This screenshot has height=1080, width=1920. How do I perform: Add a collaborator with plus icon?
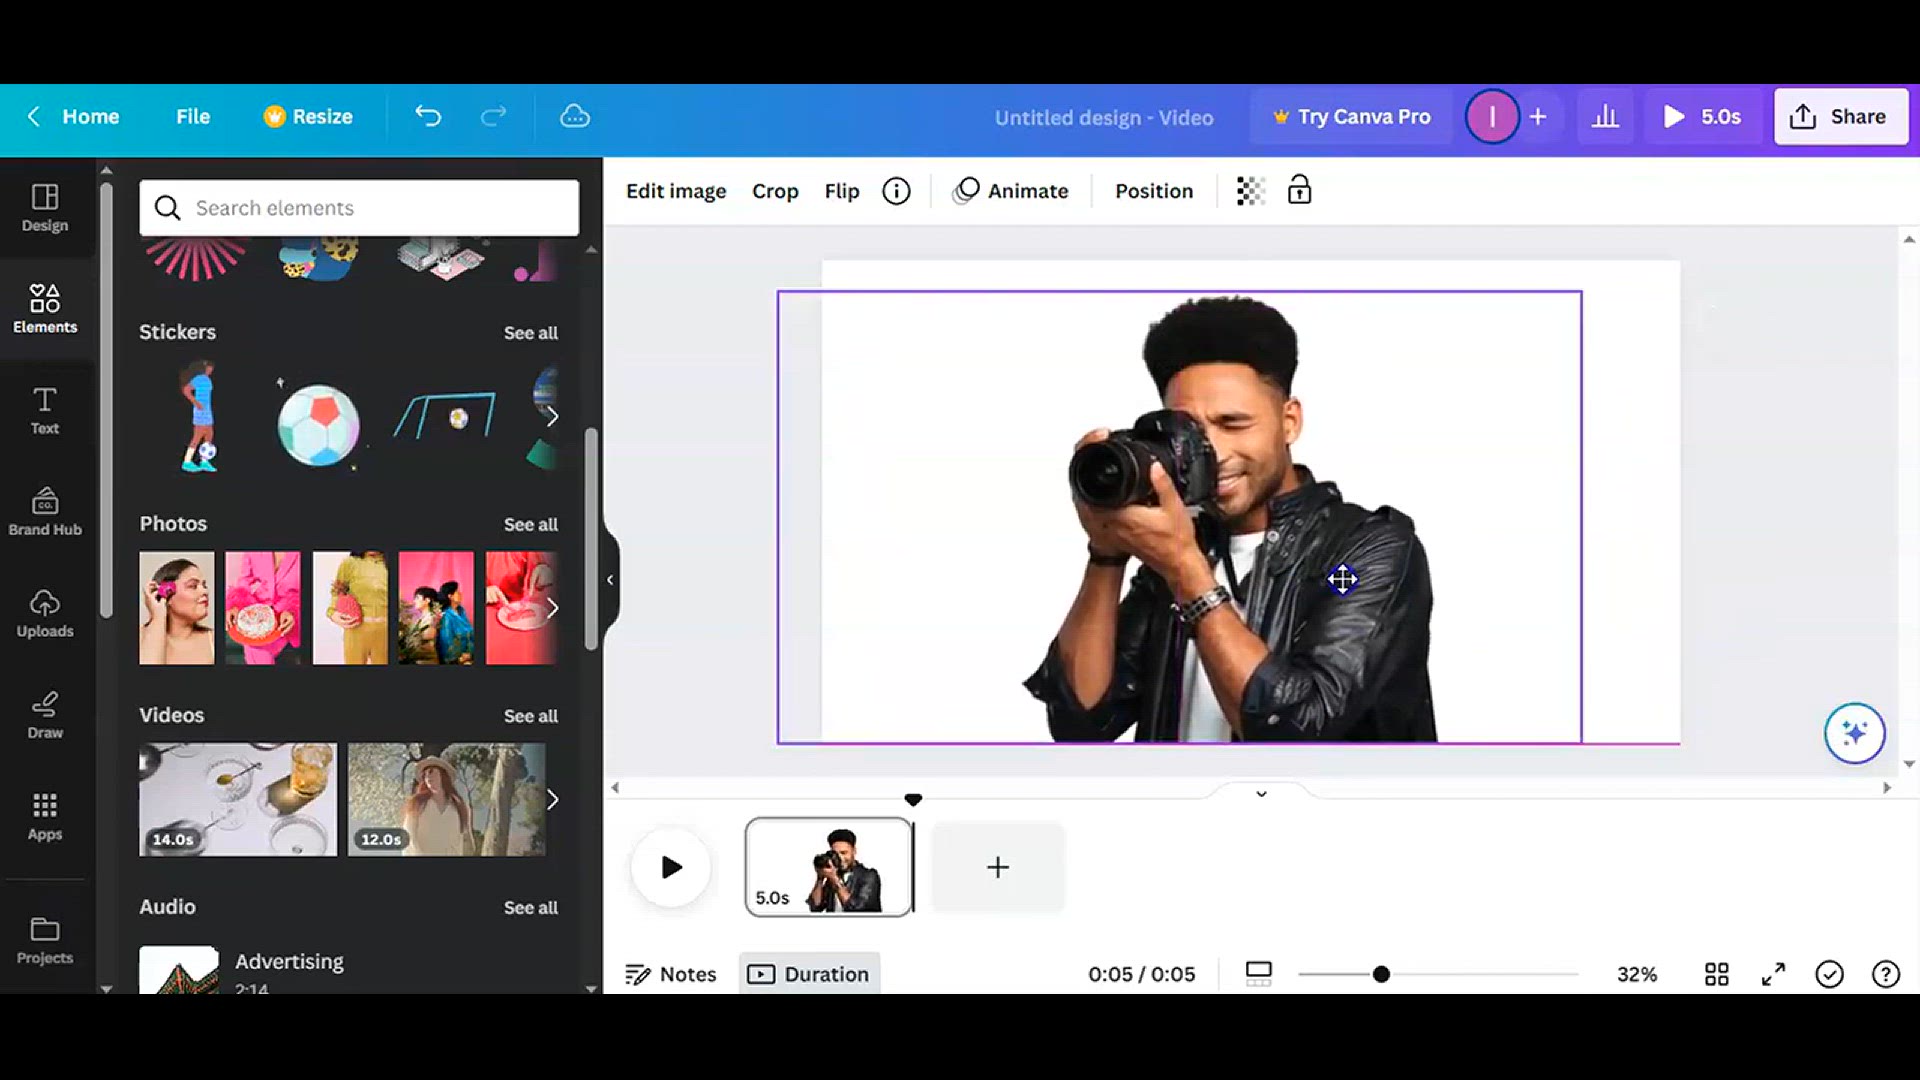point(1538,117)
